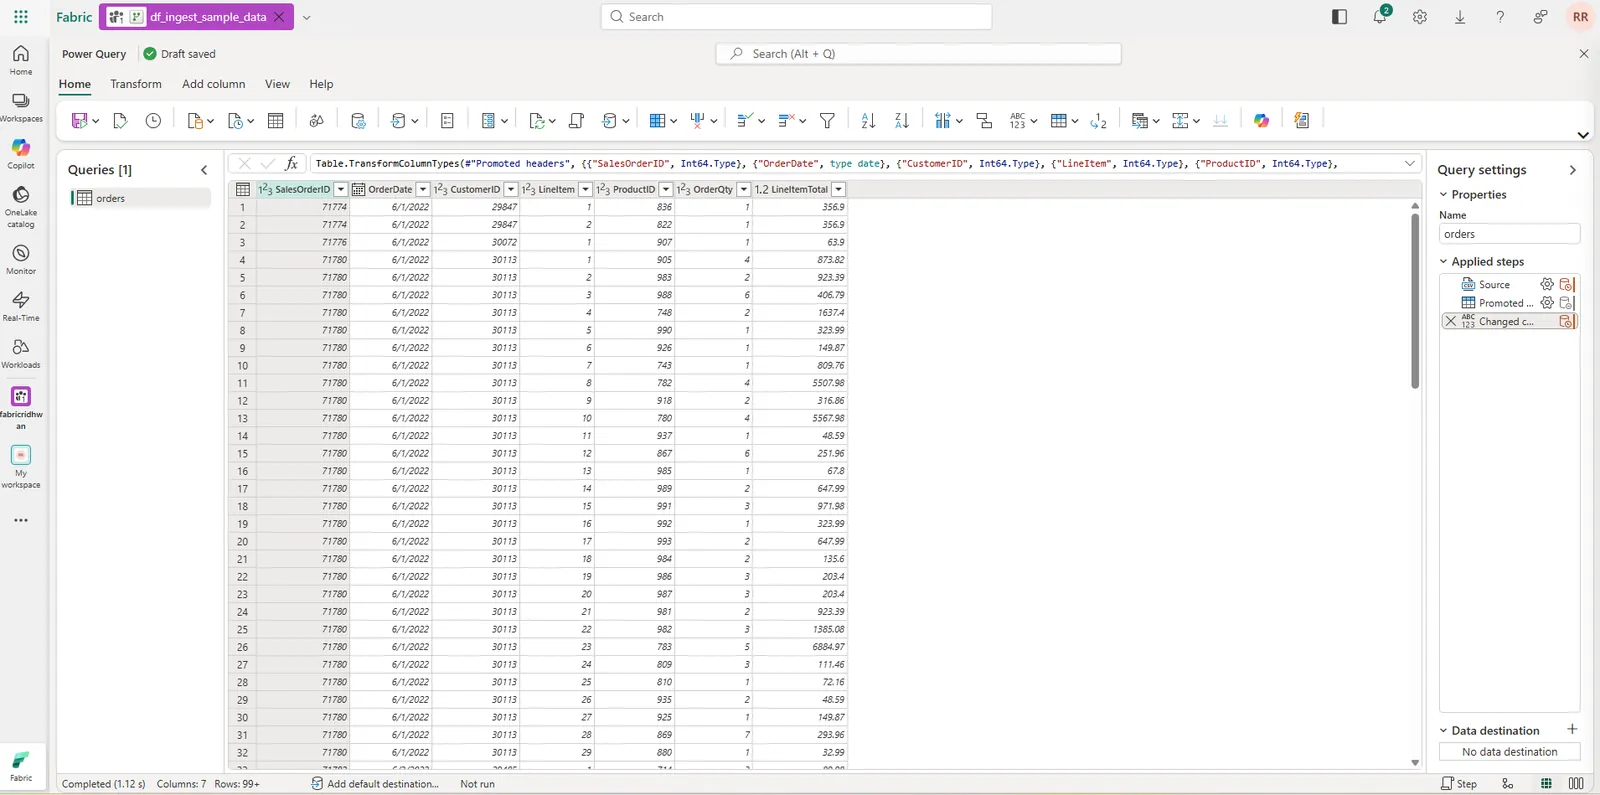Open the SalesOrderID column filter dropdown

[x=341, y=189]
